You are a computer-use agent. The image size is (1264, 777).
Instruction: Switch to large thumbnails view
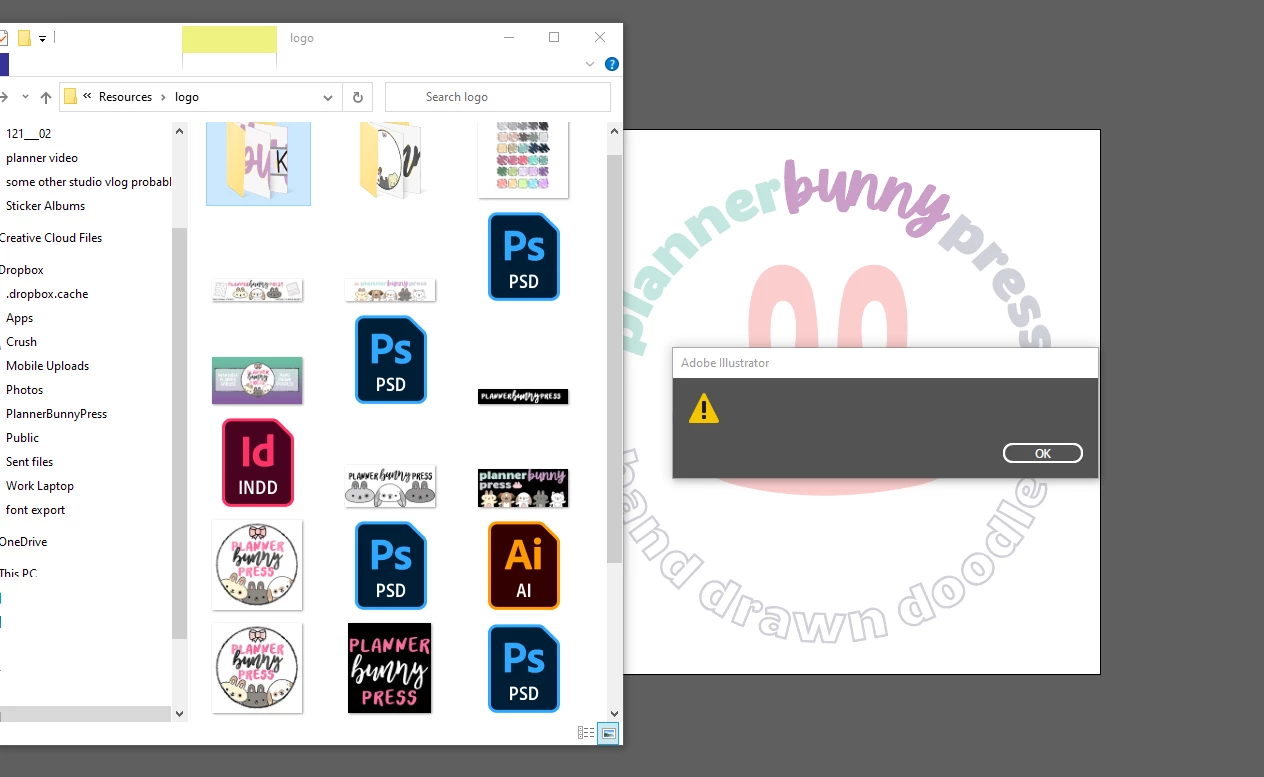[608, 733]
